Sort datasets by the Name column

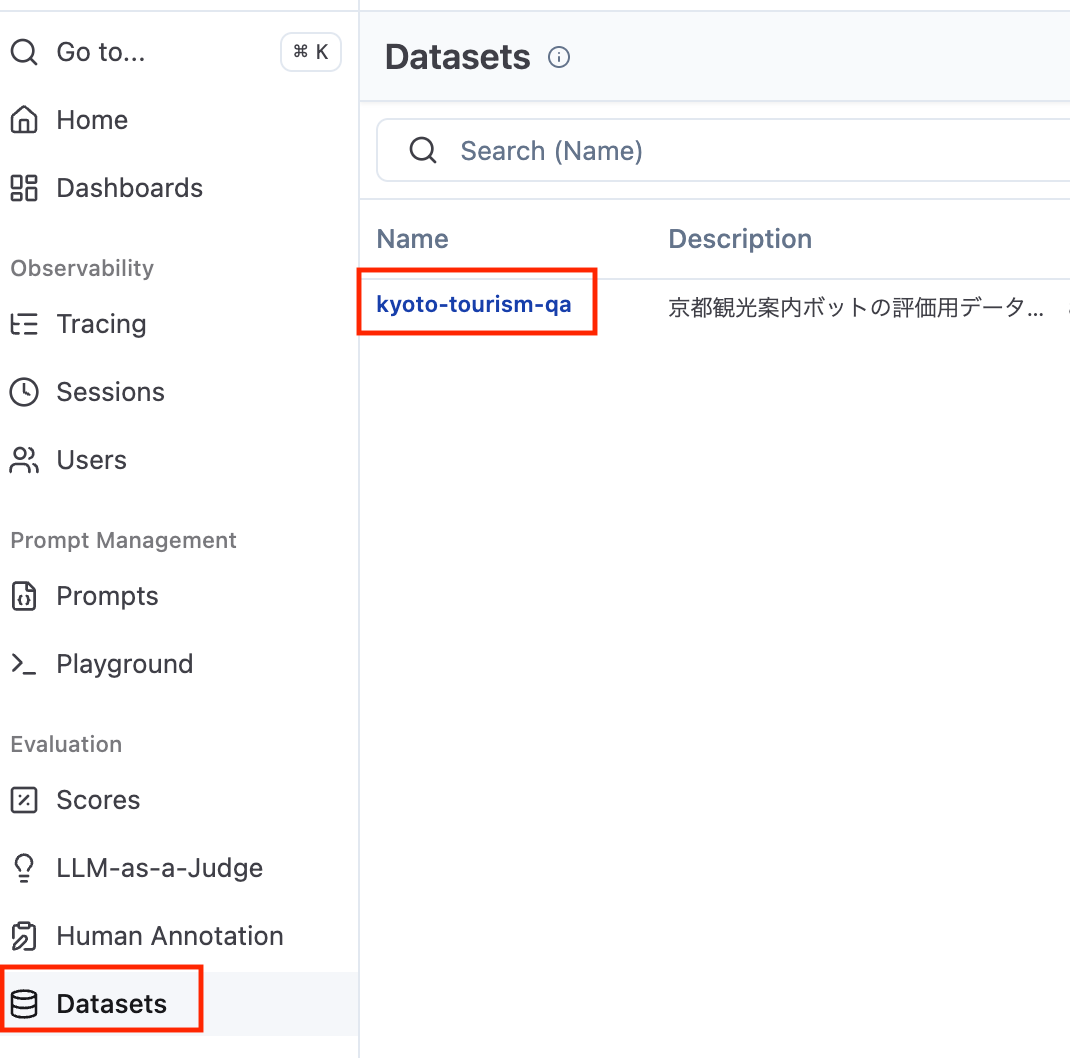[412, 238]
